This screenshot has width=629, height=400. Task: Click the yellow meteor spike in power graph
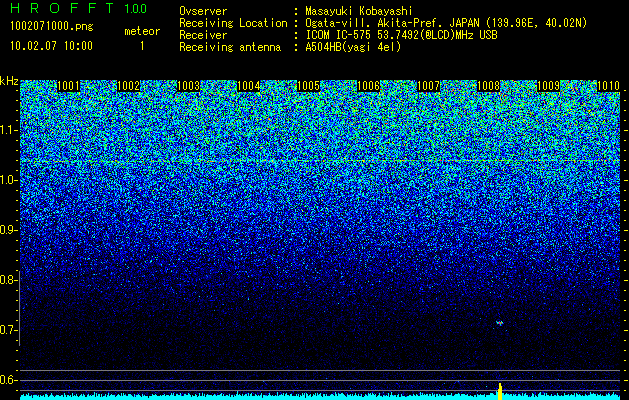[x=500, y=392]
